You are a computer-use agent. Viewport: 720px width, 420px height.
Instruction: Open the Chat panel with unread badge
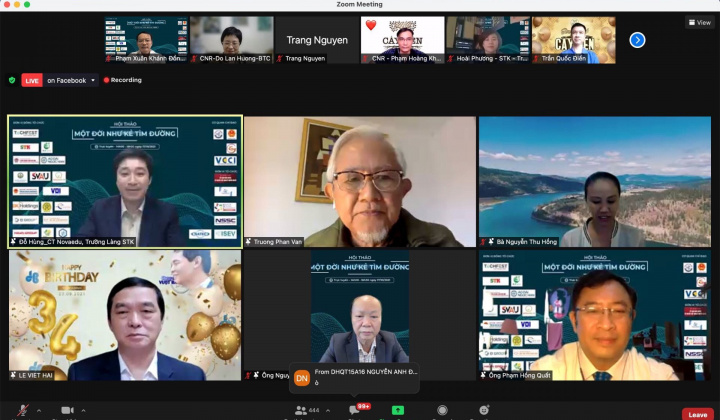(x=356, y=411)
